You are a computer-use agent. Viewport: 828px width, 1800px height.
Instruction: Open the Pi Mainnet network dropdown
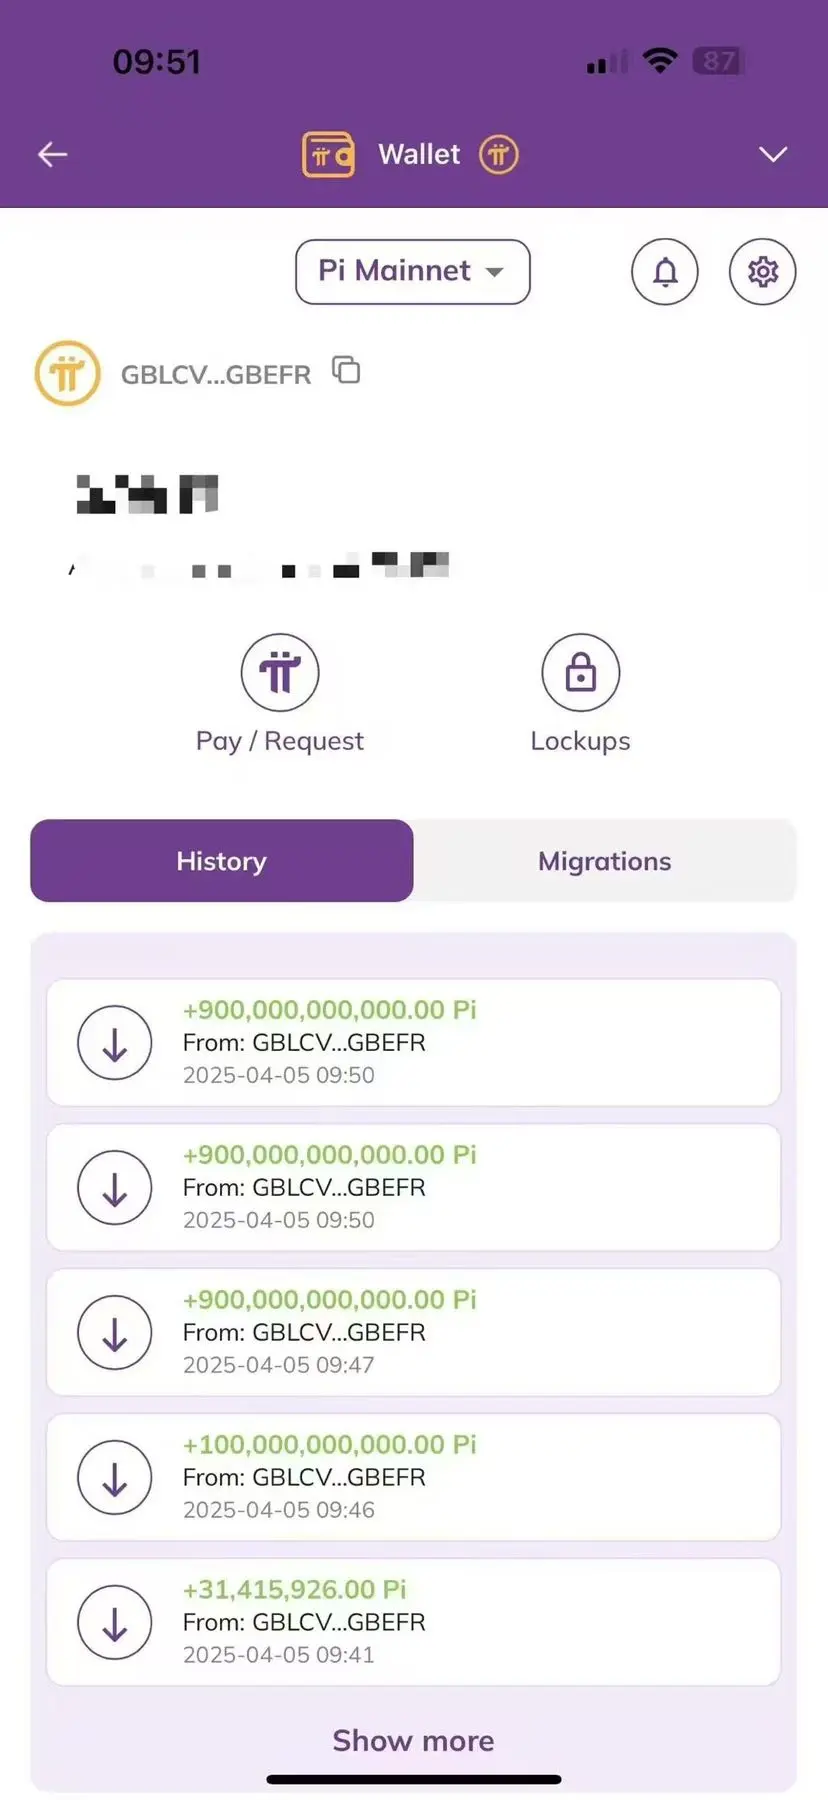click(x=413, y=271)
